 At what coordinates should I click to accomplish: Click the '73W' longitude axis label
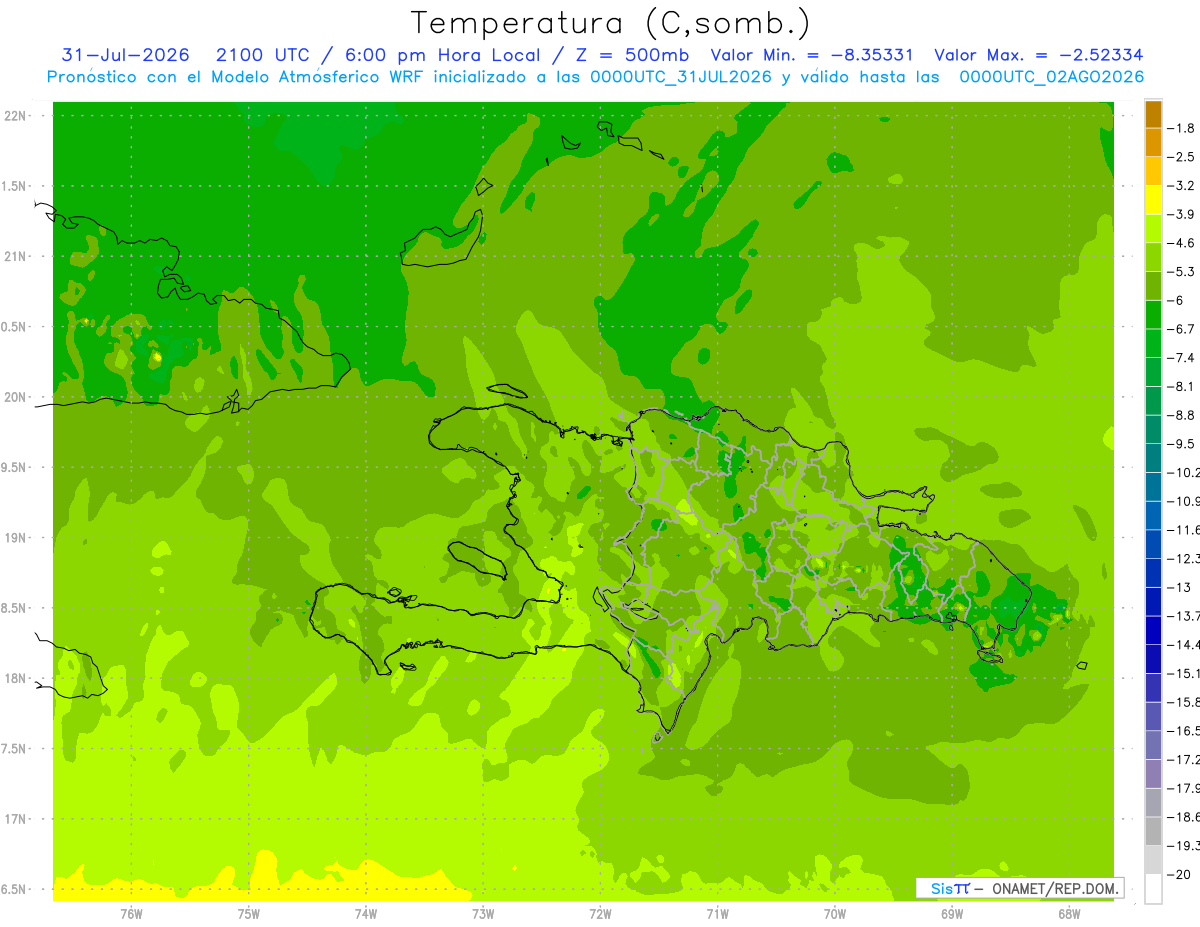pyautogui.click(x=483, y=913)
